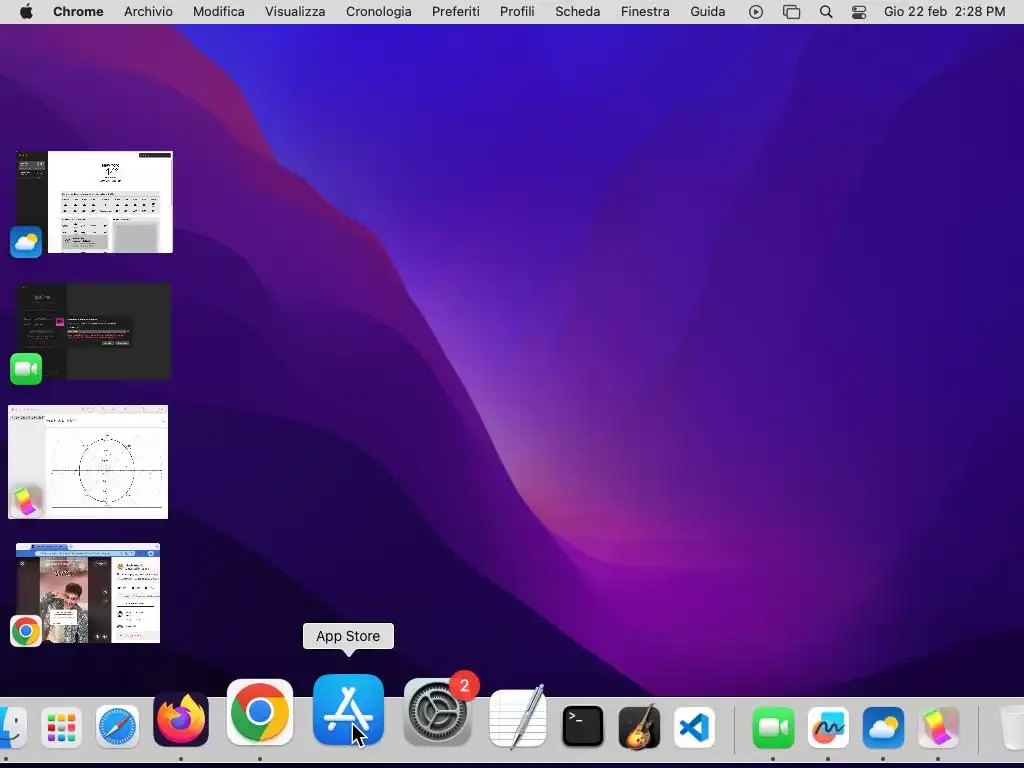Screen dimensions: 1024x768
Task: Open Freeform from the Dock
Action: pyautogui.click(x=828, y=727)
